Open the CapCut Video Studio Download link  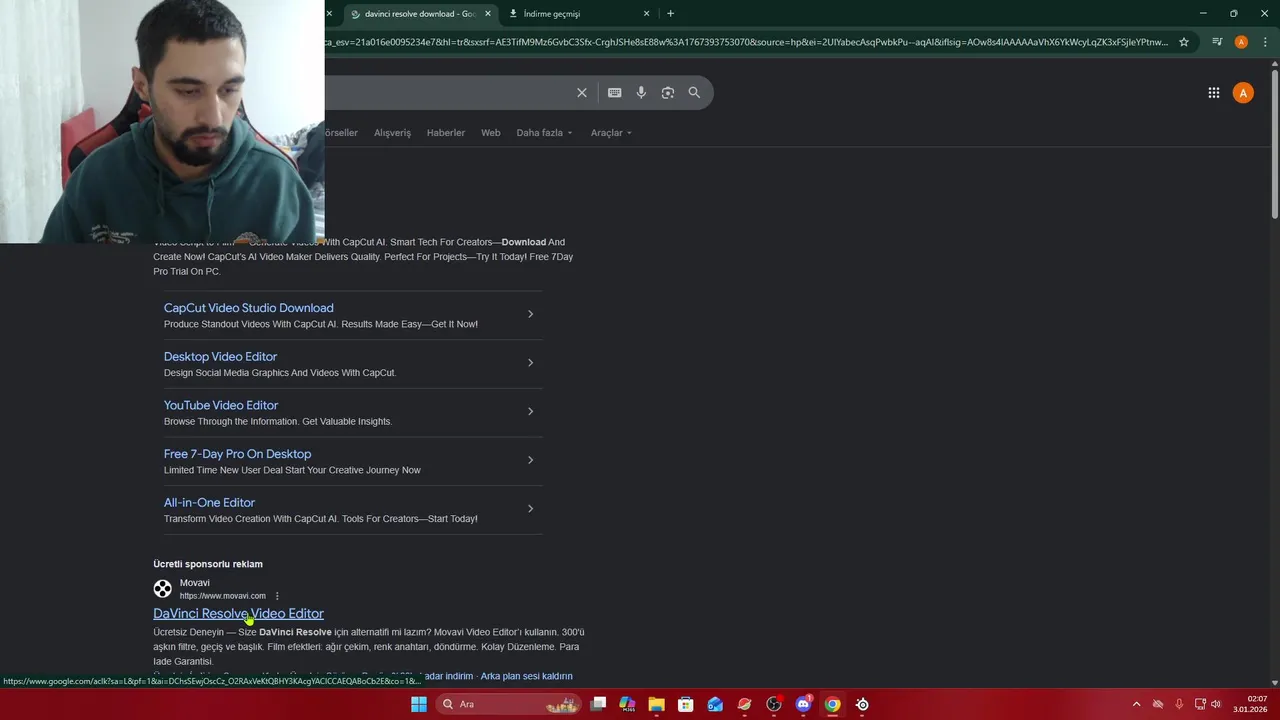[249, 308]
